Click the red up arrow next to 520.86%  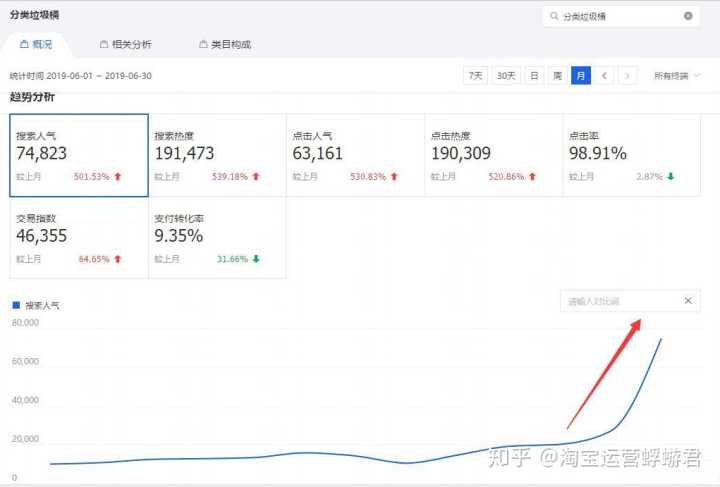532,176
